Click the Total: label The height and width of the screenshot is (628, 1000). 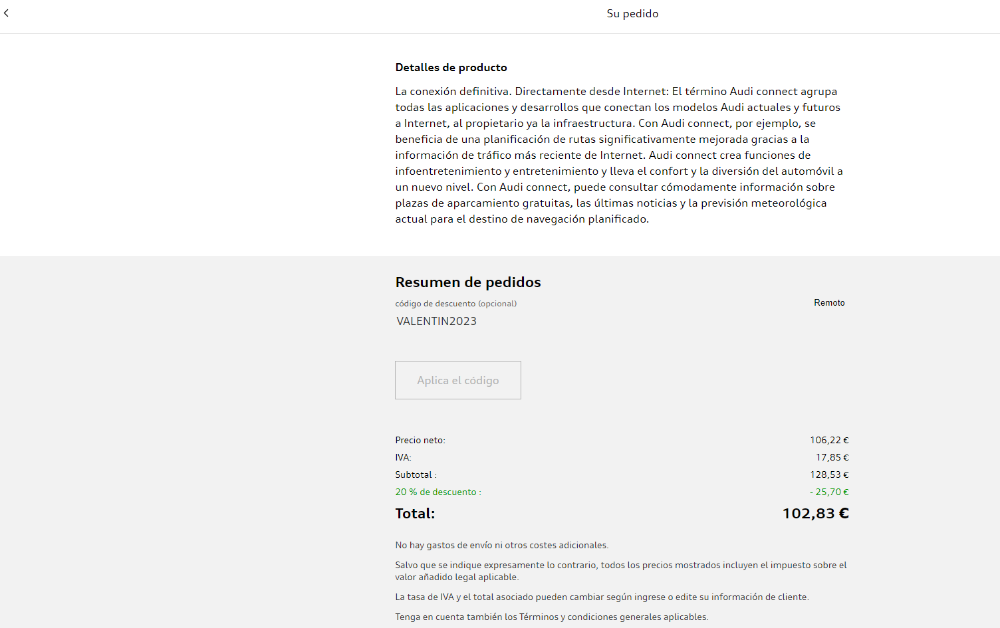[415, 513]
